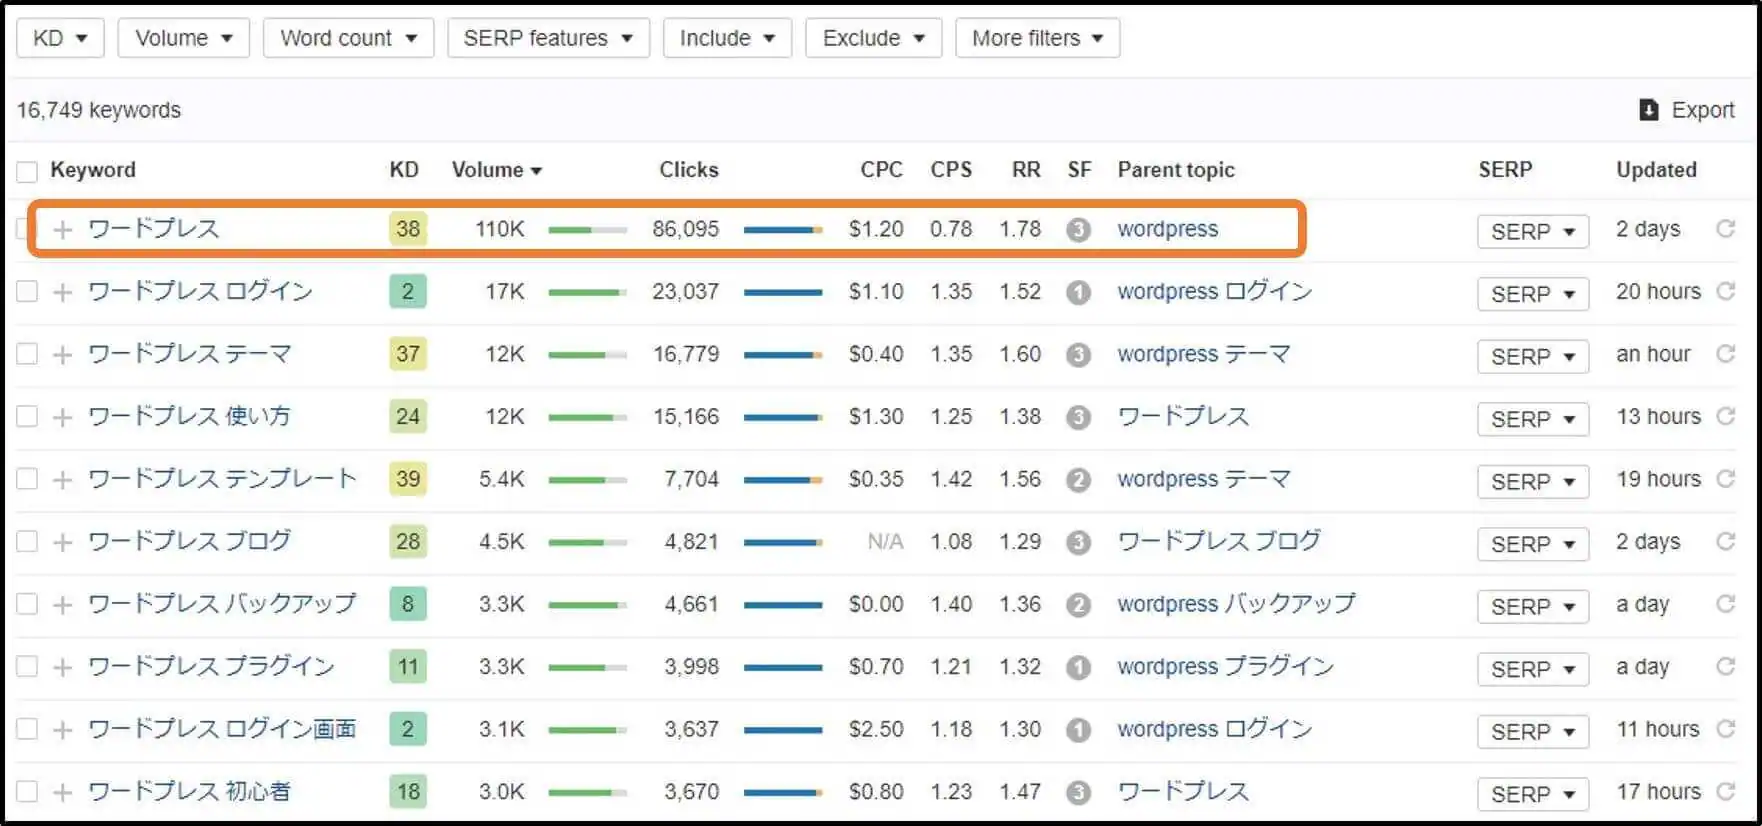Image resolution: width=1762 pixels, height=826 pixels.
Task: Click SF badge in ワードプレス バックアップ row
Action: [1078, 605]
